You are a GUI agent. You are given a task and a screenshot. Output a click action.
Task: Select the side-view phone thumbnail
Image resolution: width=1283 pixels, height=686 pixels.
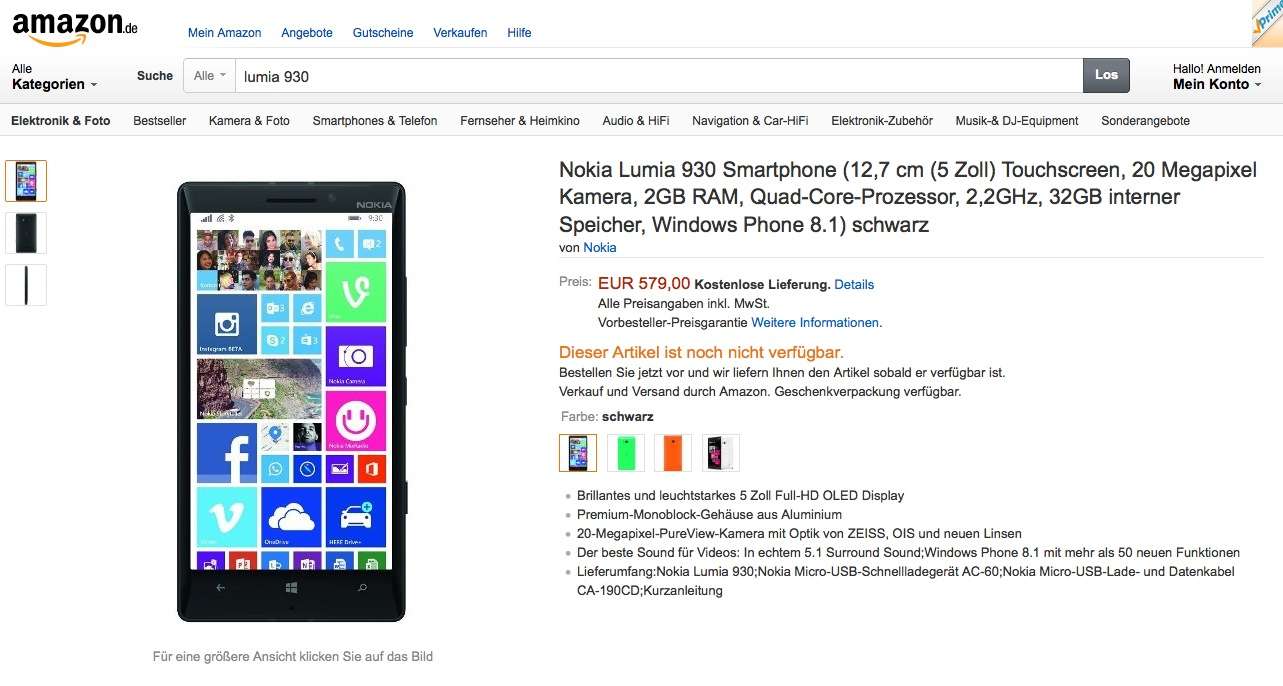(26, 285)
